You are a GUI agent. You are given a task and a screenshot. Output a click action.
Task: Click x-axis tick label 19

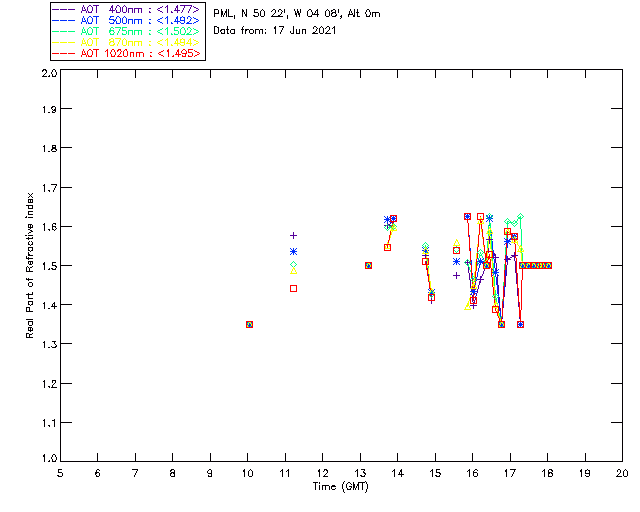[585, 473]
